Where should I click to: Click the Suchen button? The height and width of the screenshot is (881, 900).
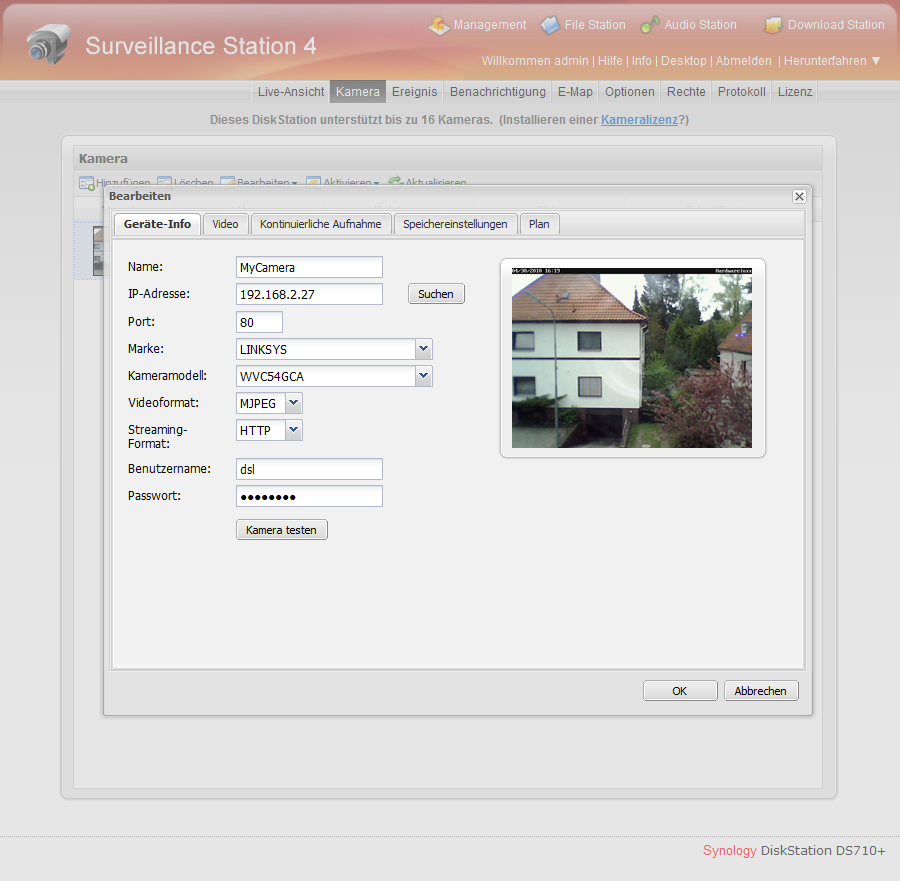click(x=436, y=294)
